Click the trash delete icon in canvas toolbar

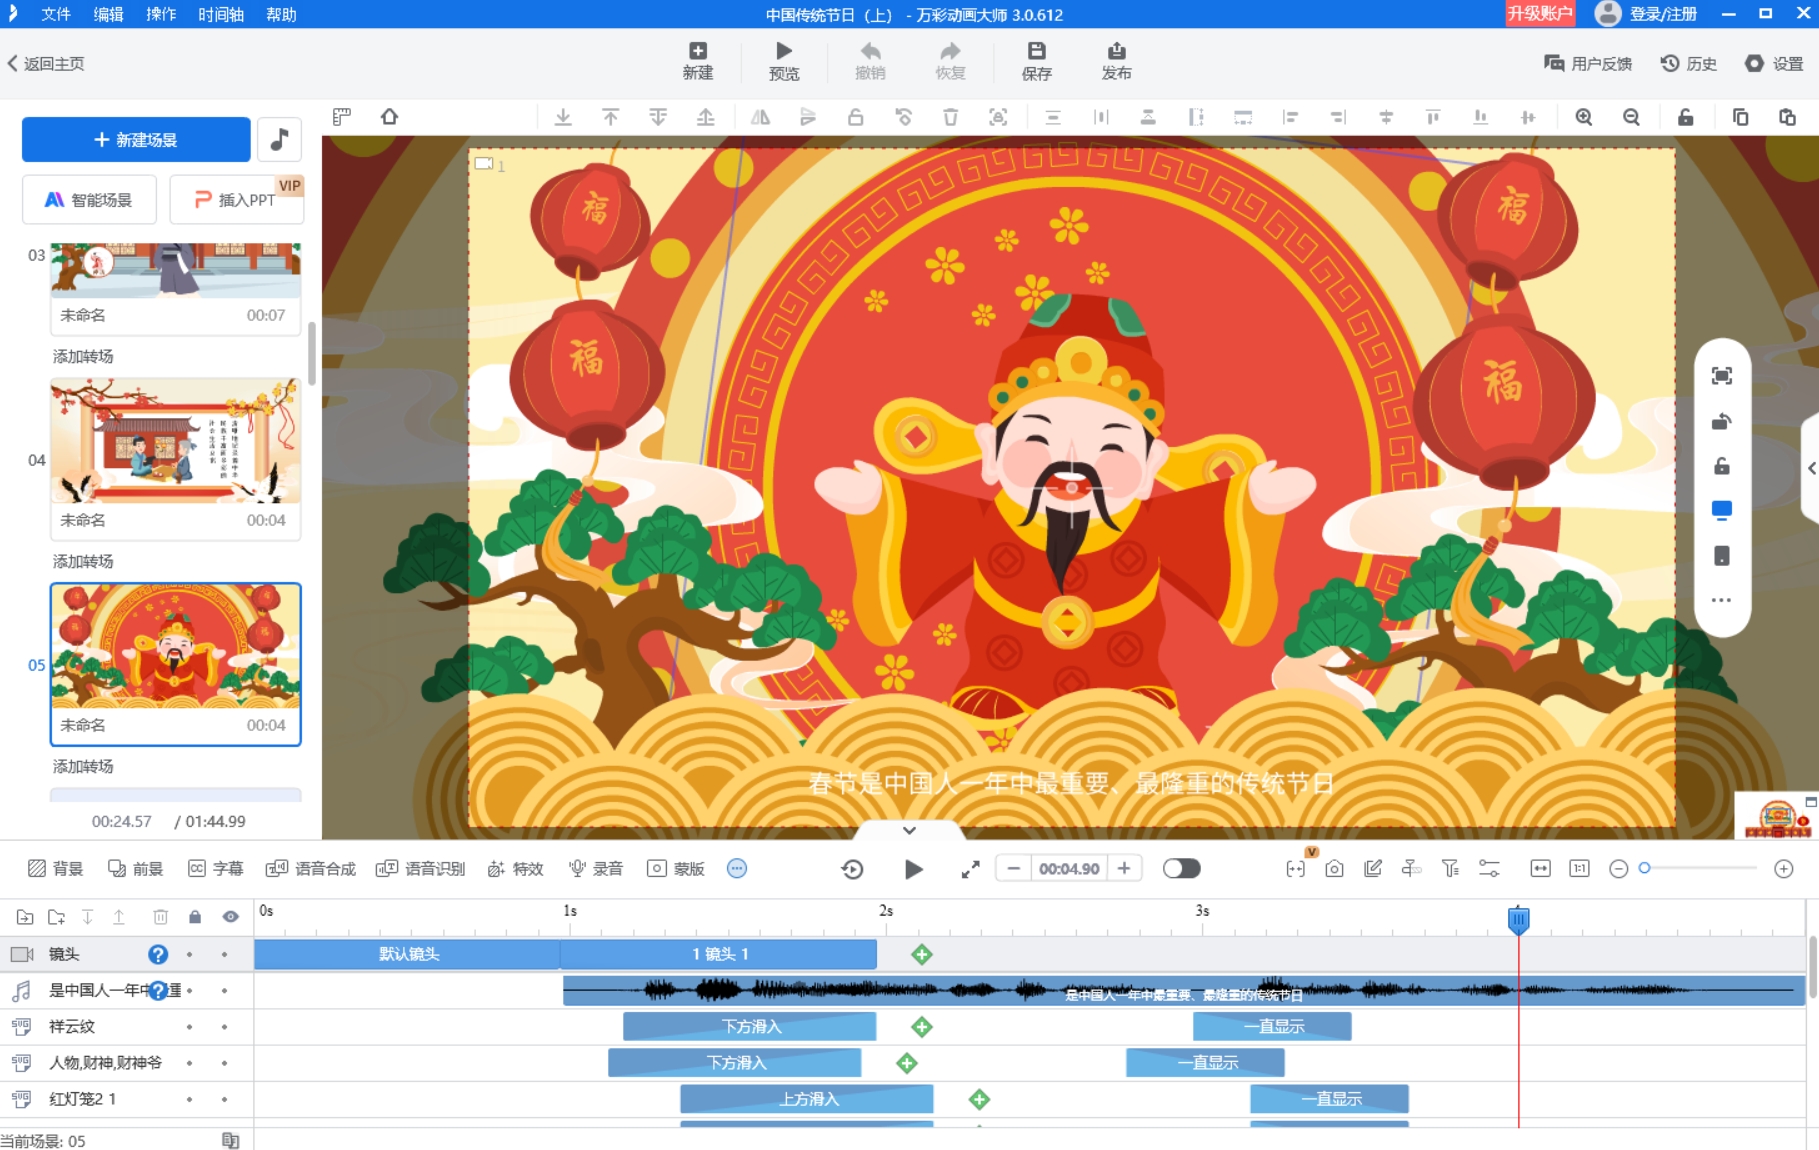pyautogui.click(x=950, y=117)
